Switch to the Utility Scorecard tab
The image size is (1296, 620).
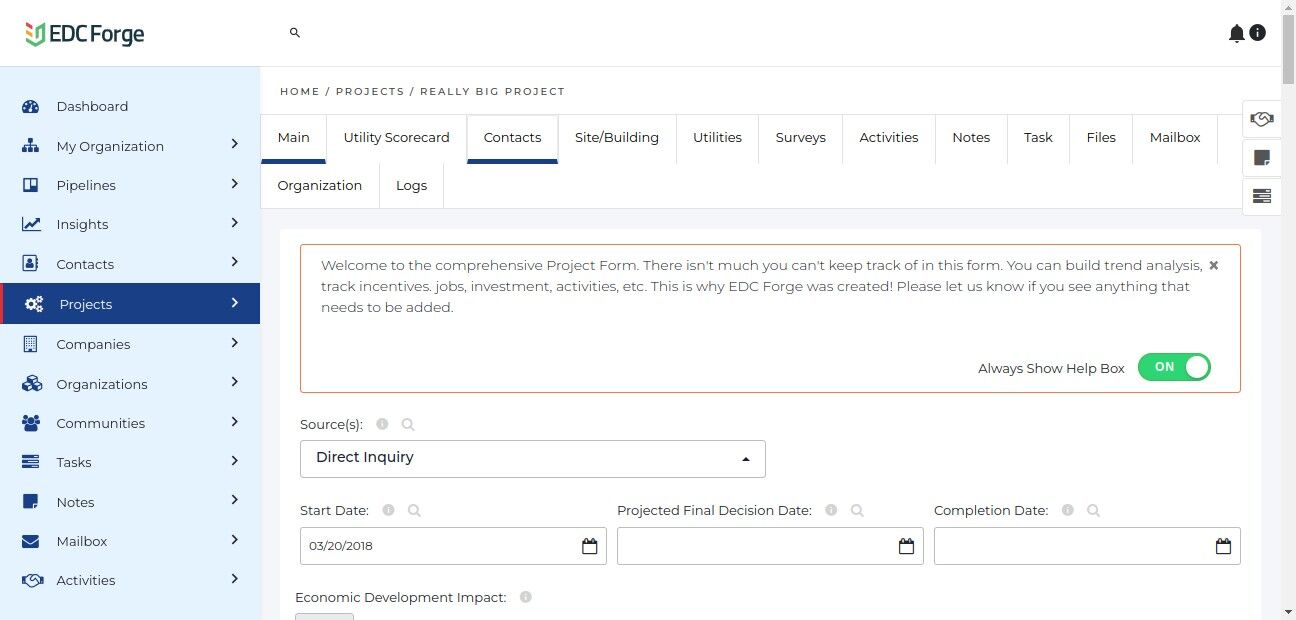tap(396, 138)
